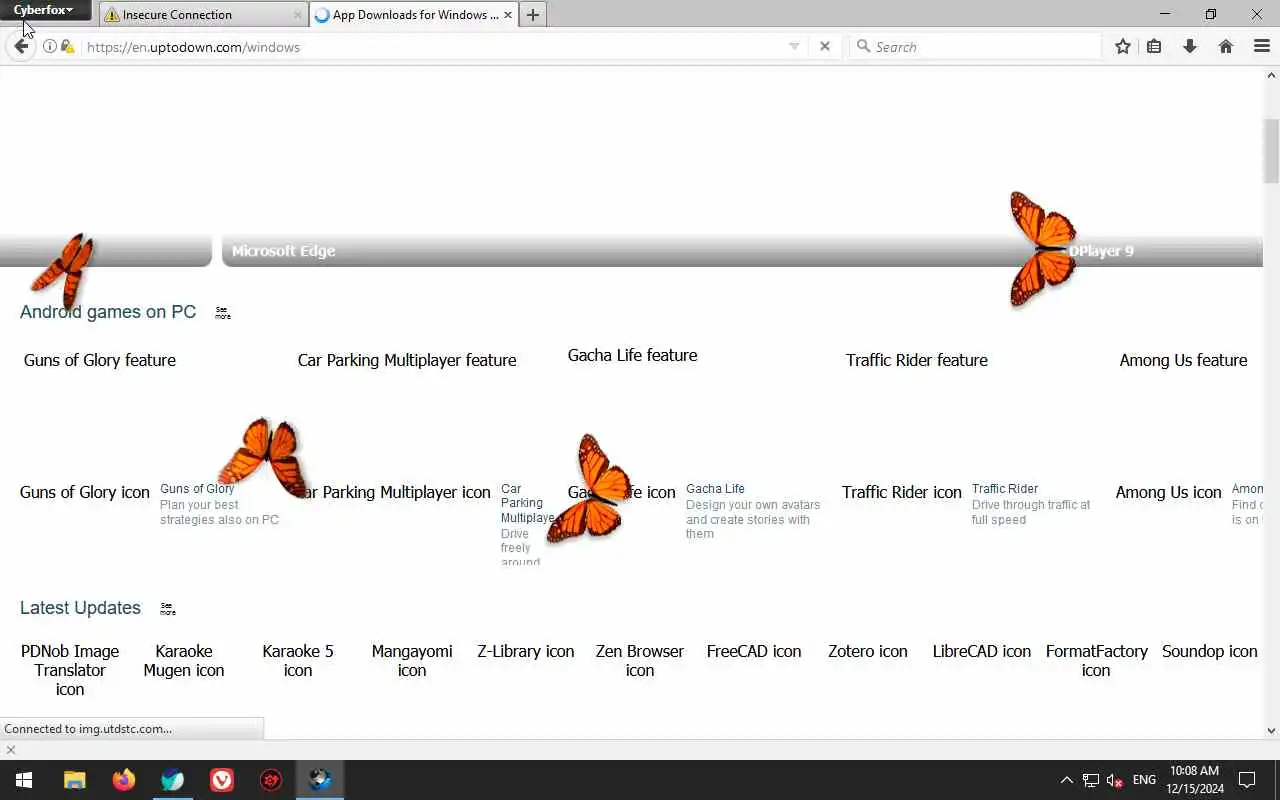Switch to App Downloads for Windows tab

coord(413,15)
